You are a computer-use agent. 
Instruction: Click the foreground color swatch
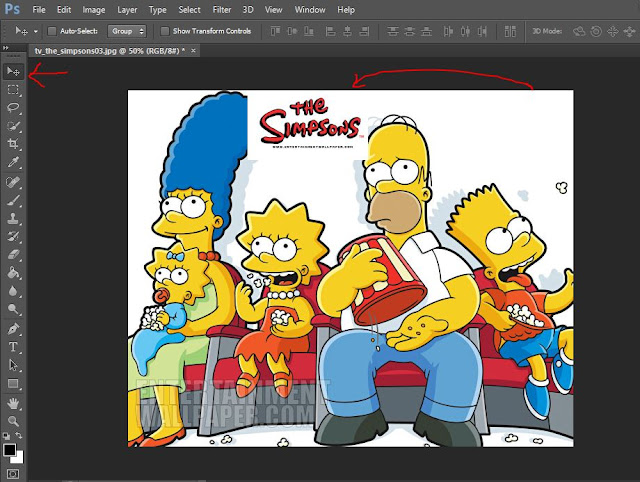(9, 450)
